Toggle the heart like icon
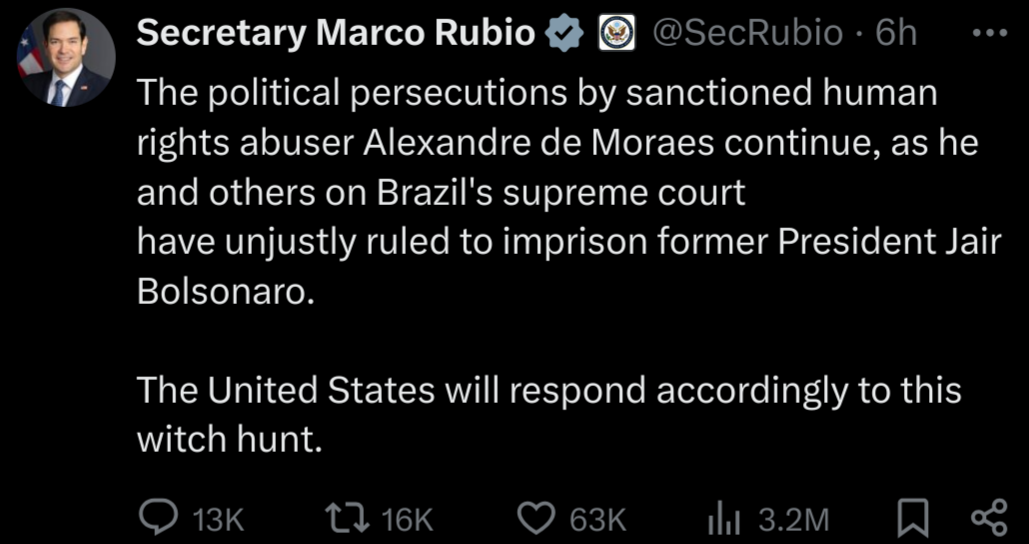The image size is (1029, 544). click(537, 518)
